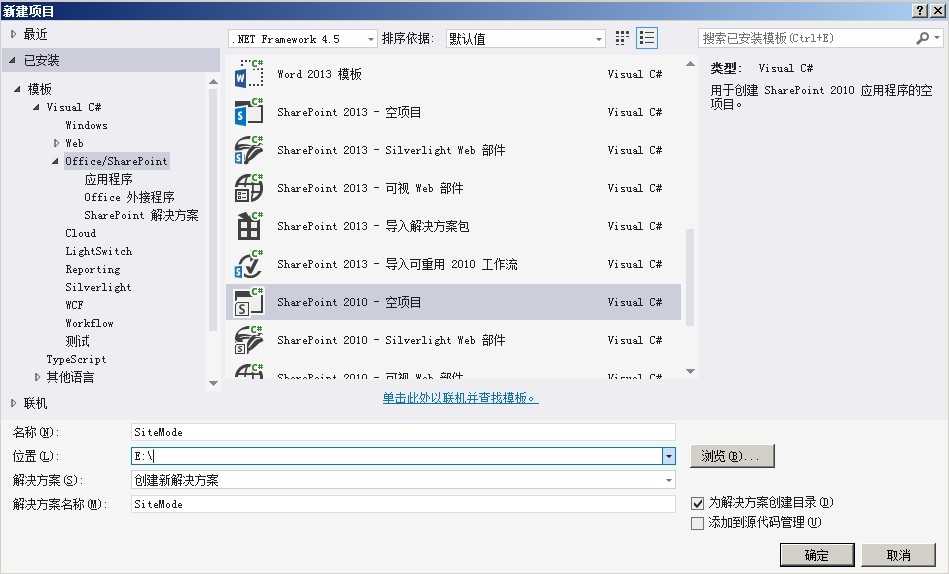Image resolution: width=949 pixels, height=574 pixels.
Task: Collapse the 已安装 section
Action: point(13,60)
